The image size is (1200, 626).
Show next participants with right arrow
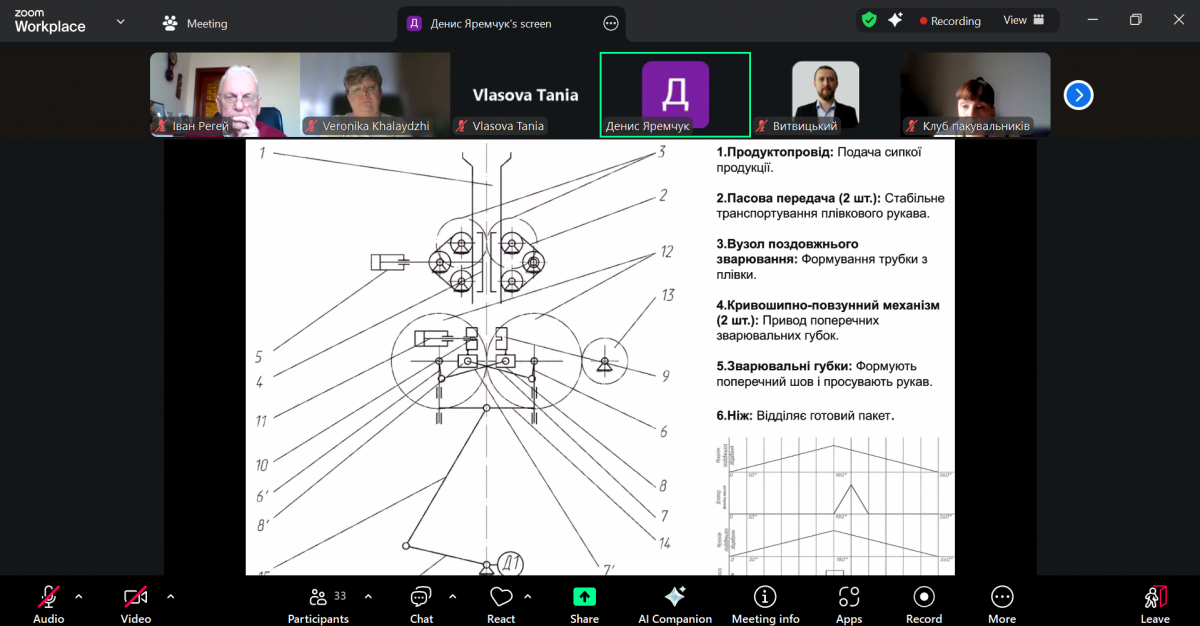pos(1078,95)
